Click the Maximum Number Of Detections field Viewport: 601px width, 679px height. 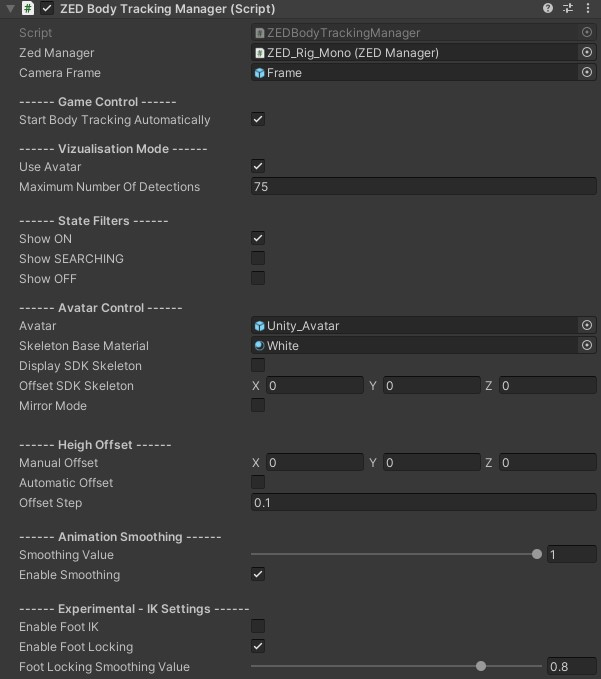[423, 187]
